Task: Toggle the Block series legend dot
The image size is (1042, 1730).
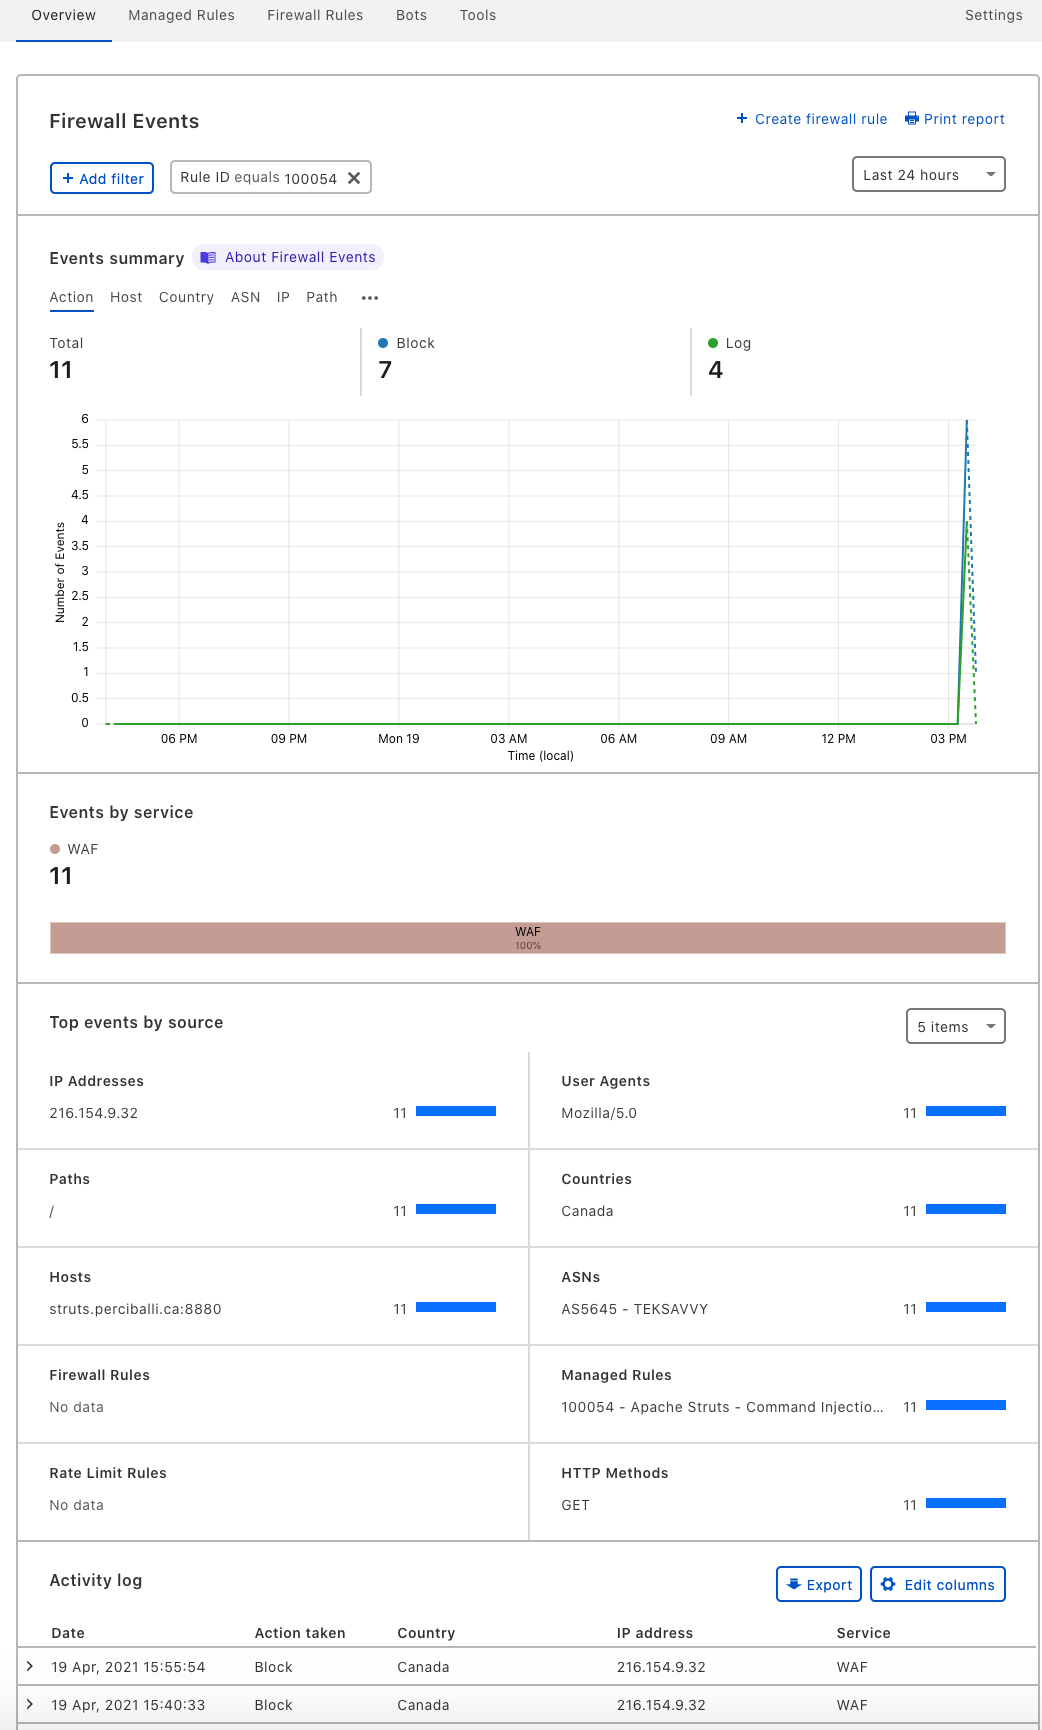Action: [x=383, y=343]
